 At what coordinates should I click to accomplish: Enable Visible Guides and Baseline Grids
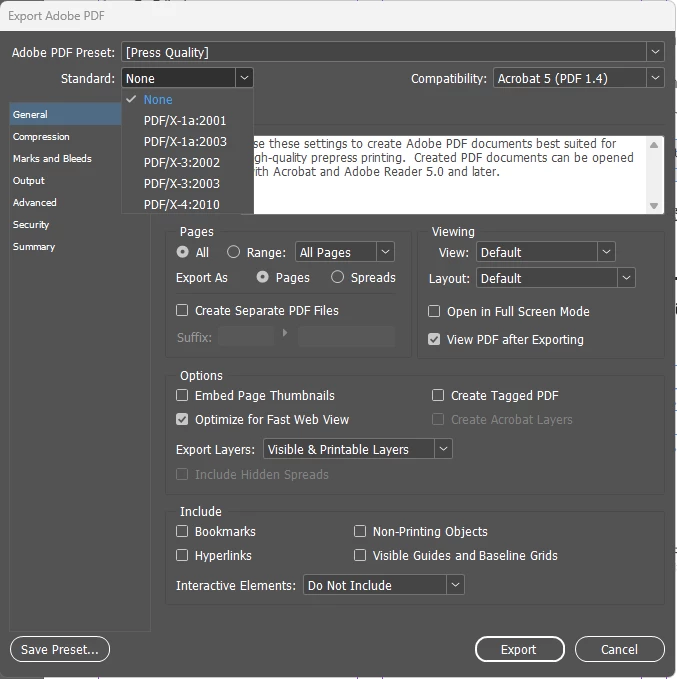tap(360, 555)
